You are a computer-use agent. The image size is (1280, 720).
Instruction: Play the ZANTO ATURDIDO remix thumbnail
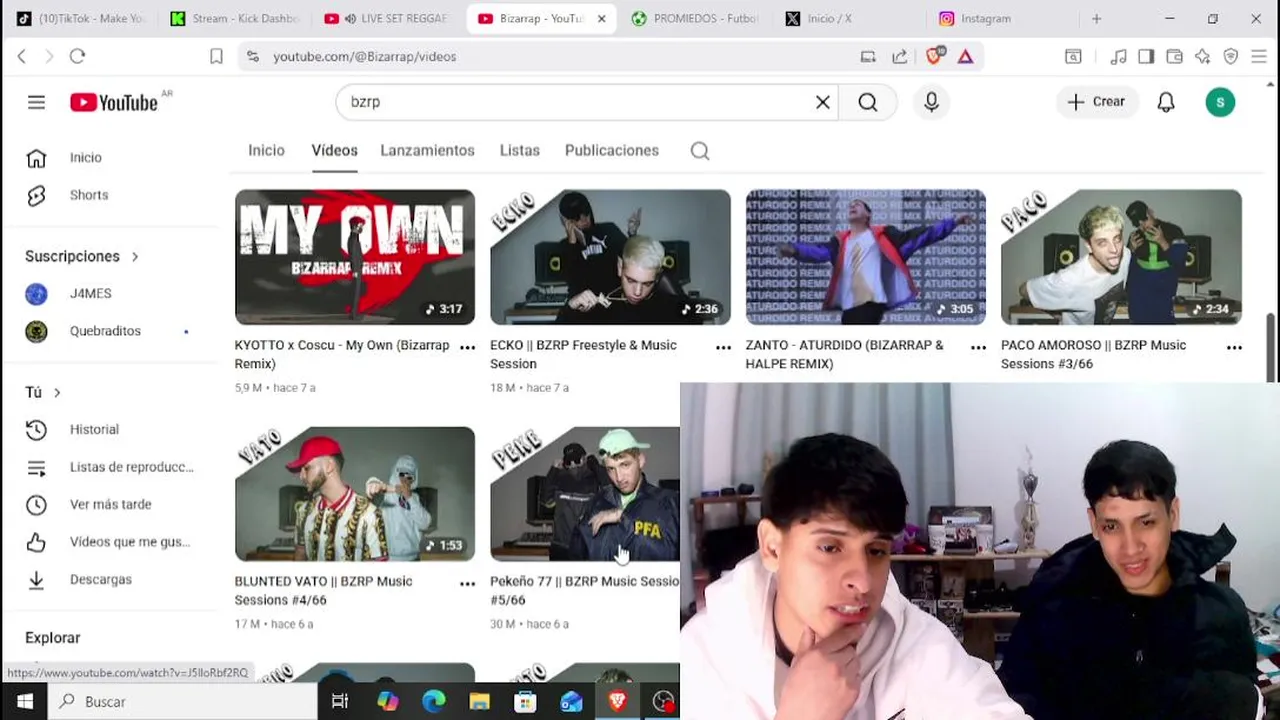(866, 257)
